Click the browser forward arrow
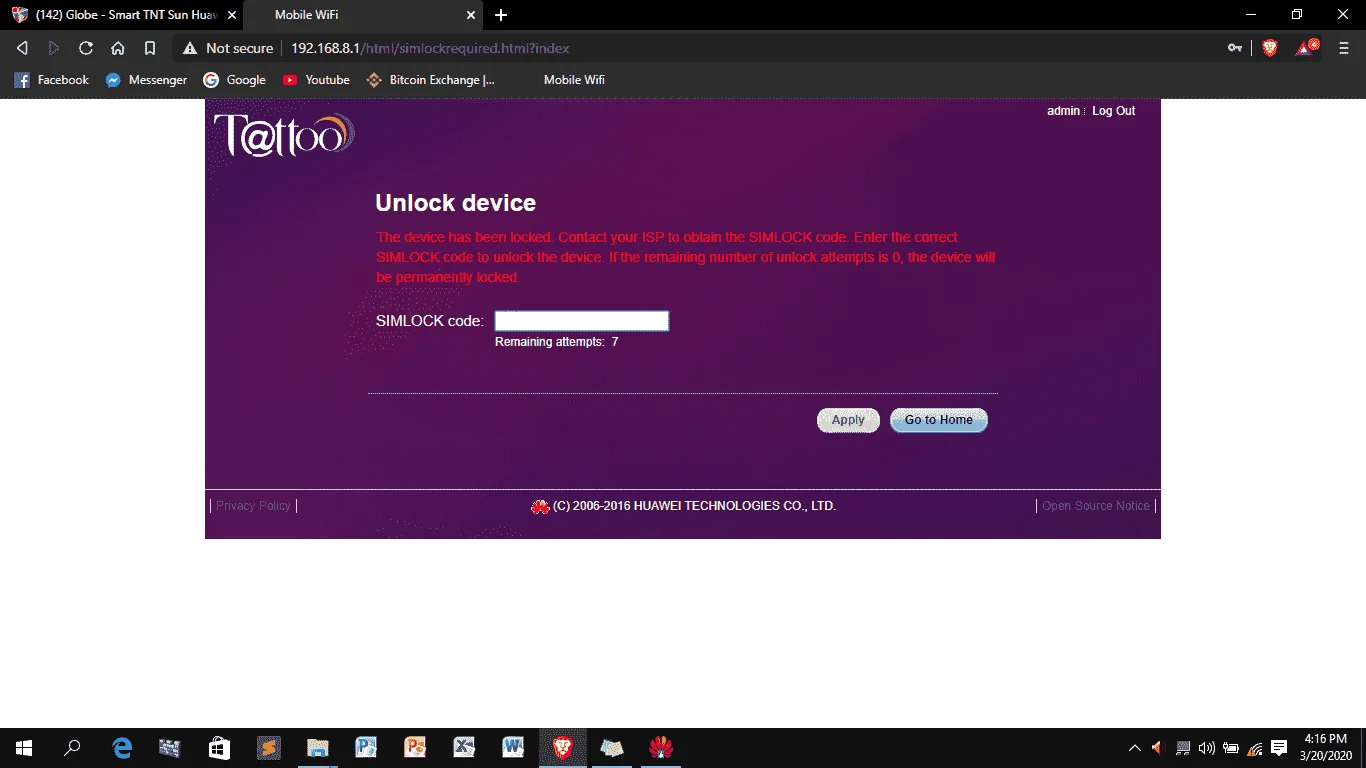The width and height of the screenshot is (1366, 768). click(x=54, y=48)
